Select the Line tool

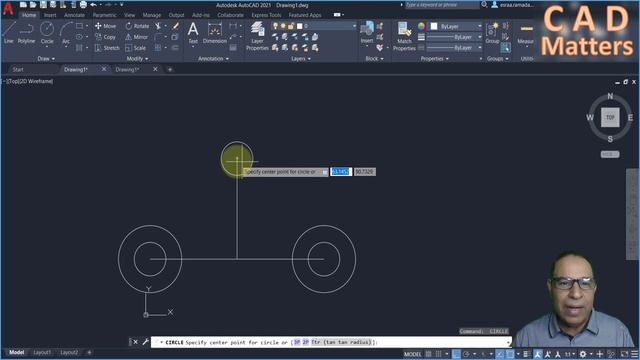(9, 32)
